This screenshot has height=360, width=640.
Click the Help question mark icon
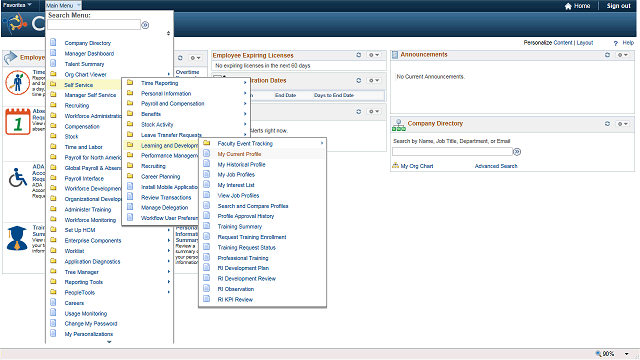coord(616,43)
